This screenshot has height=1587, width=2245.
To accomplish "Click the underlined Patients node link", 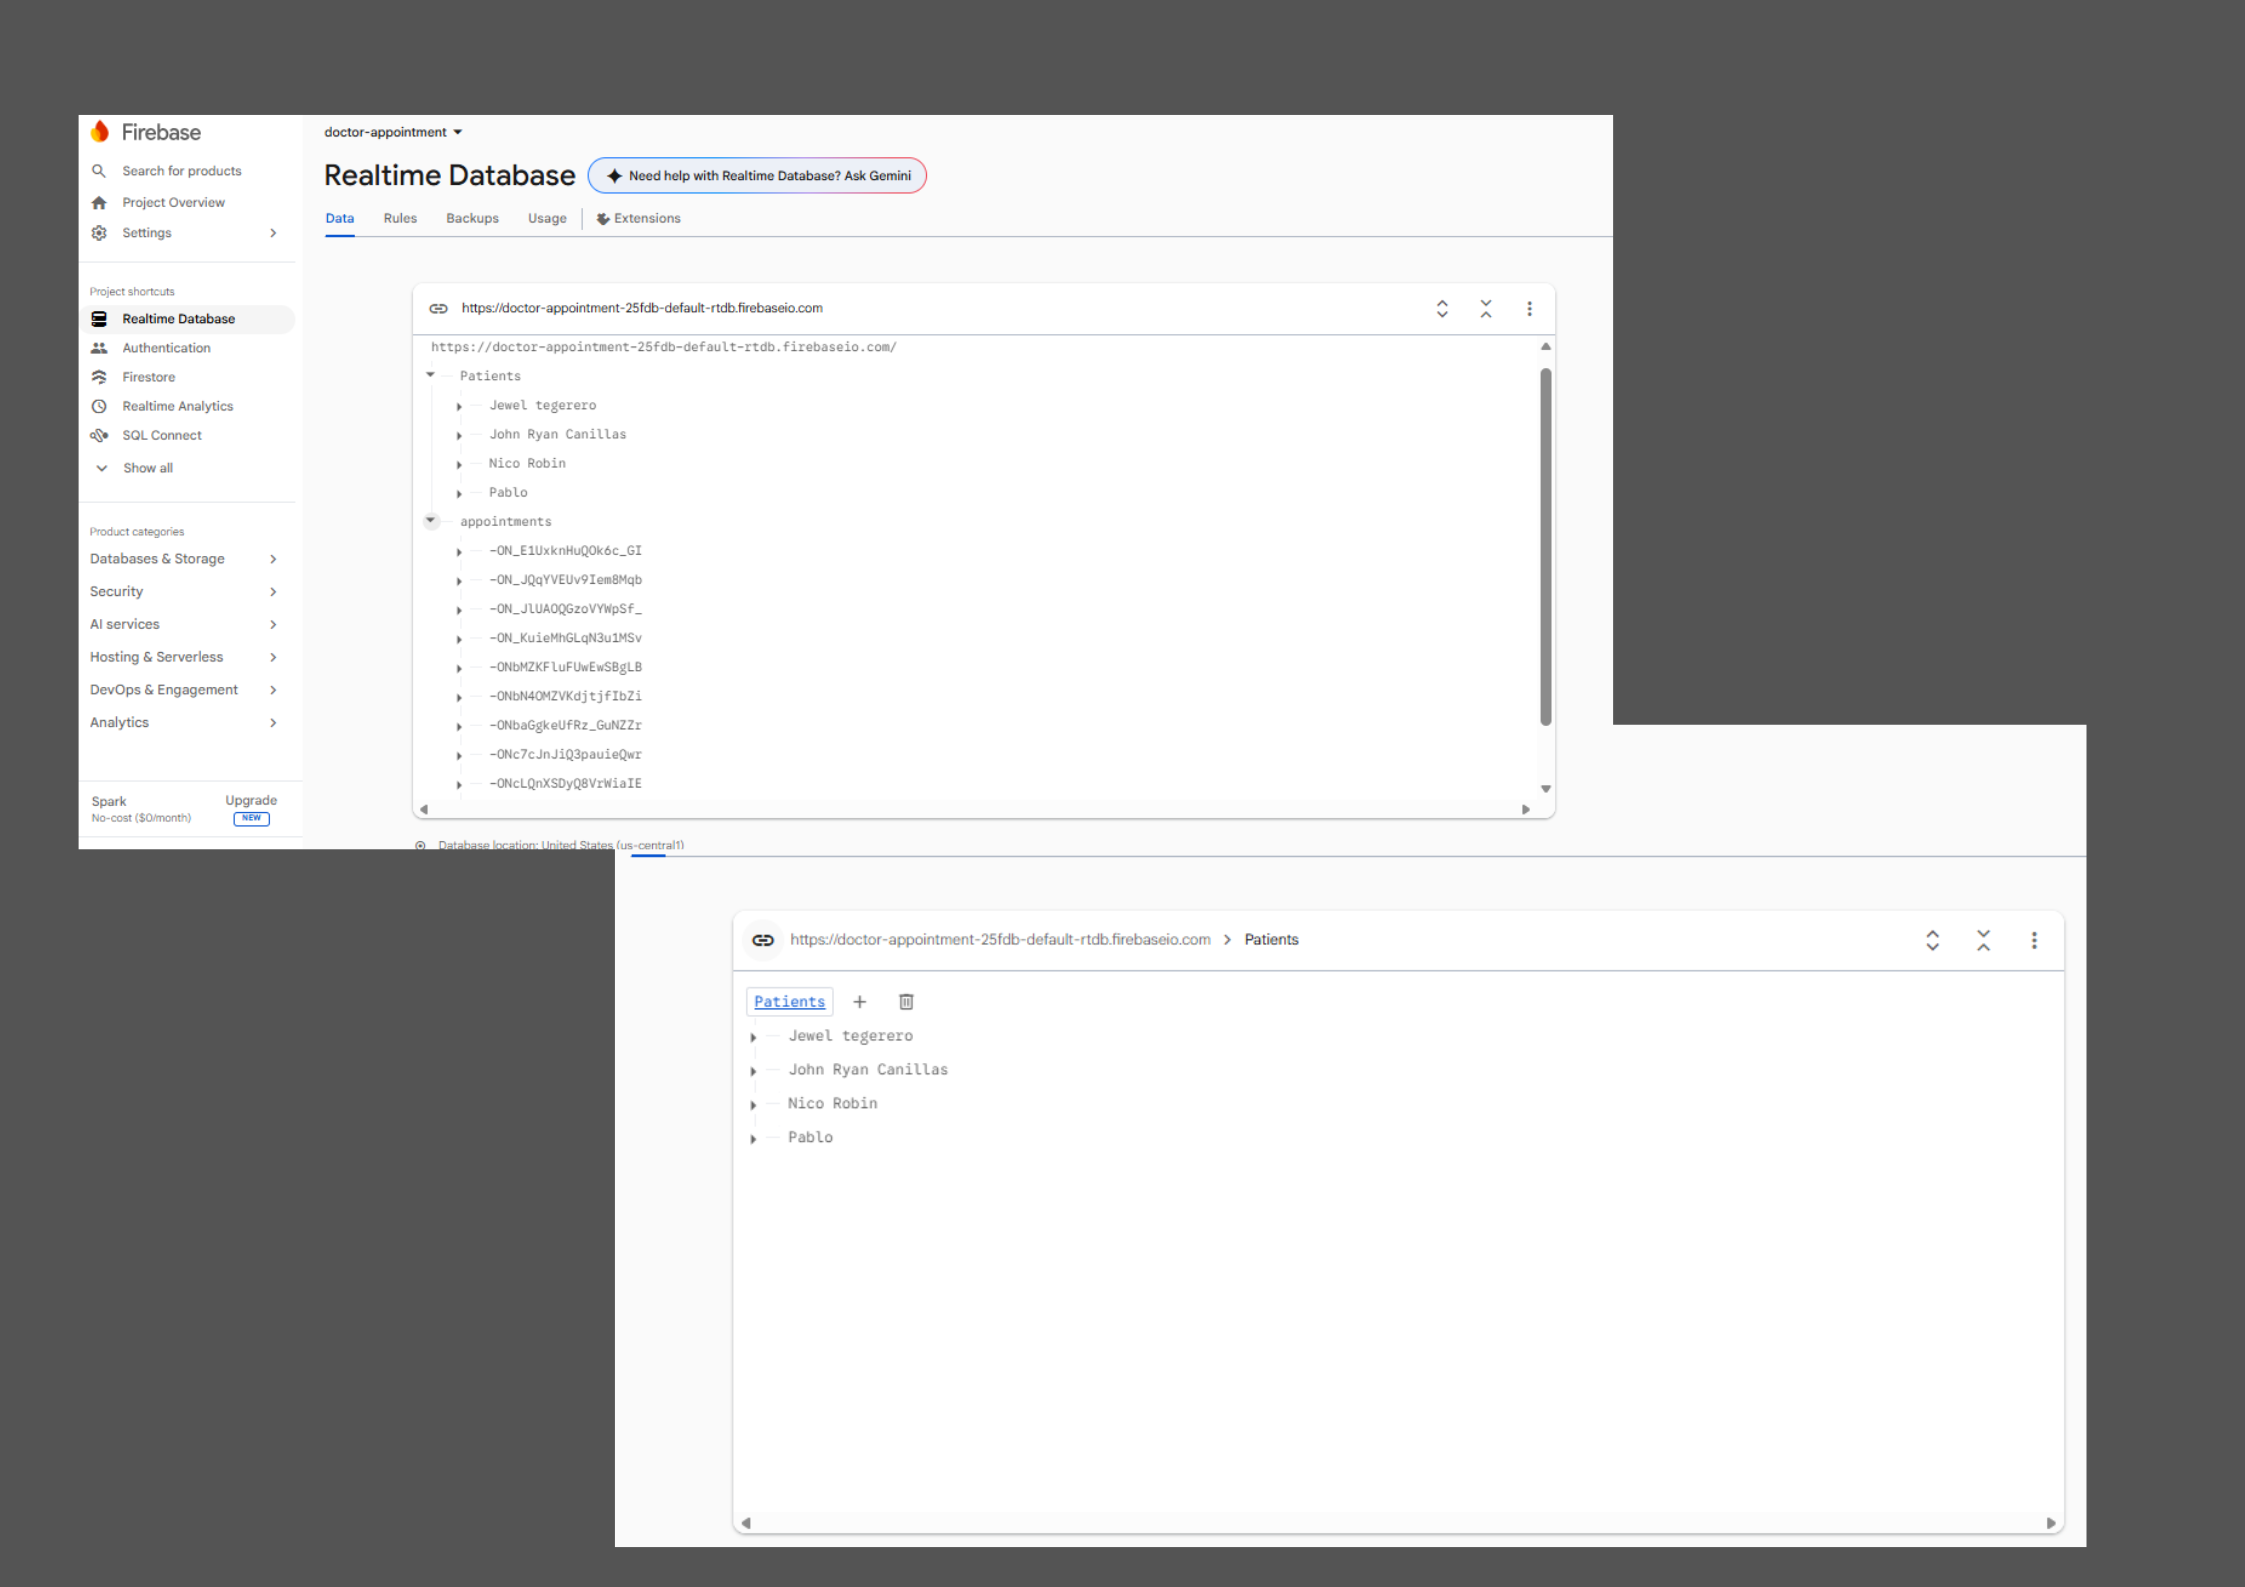I will [790, 1002].
